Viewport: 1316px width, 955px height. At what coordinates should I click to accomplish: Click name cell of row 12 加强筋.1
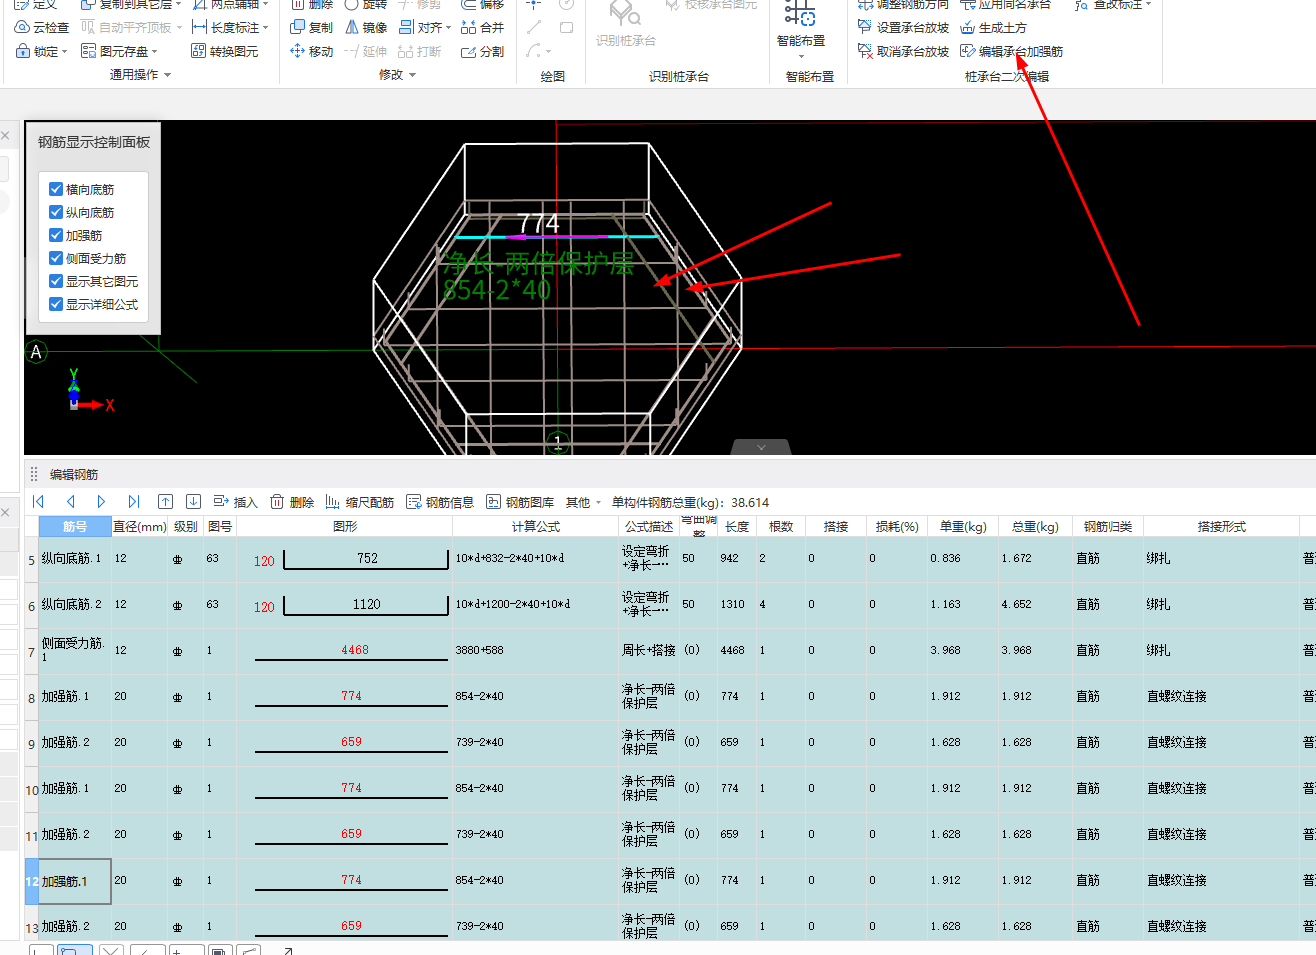click(x=75, y=882)
